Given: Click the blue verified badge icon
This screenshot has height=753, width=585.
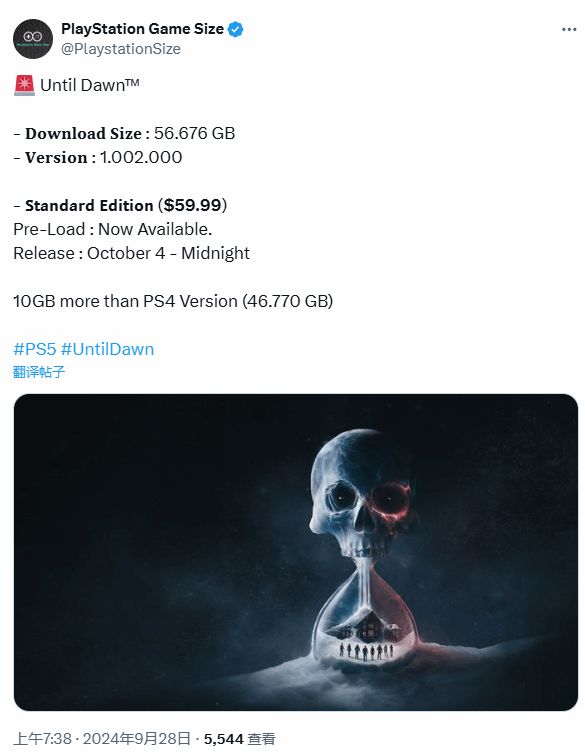Looking at the screenshot, I should point(235,29).
